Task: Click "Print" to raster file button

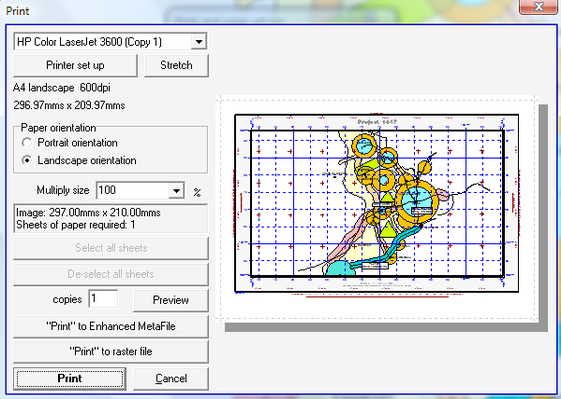Action: pyautogui.click(x=111, y=352)
